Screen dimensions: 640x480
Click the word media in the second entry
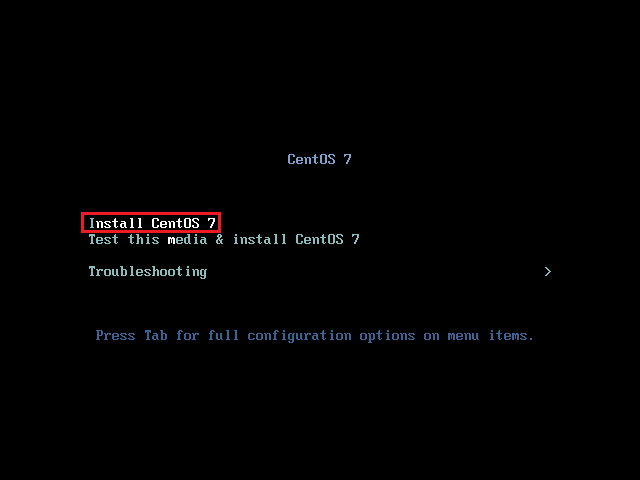coord(187,239)
